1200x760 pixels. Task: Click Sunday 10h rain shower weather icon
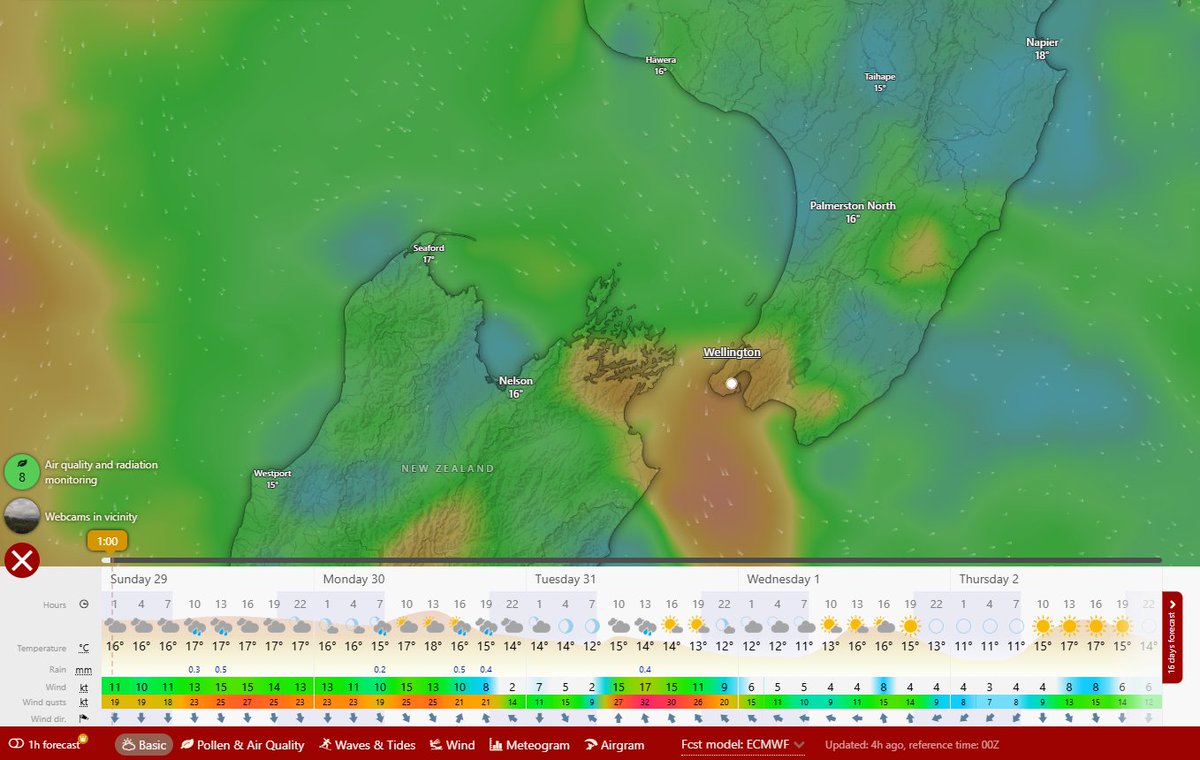point(194,627)
